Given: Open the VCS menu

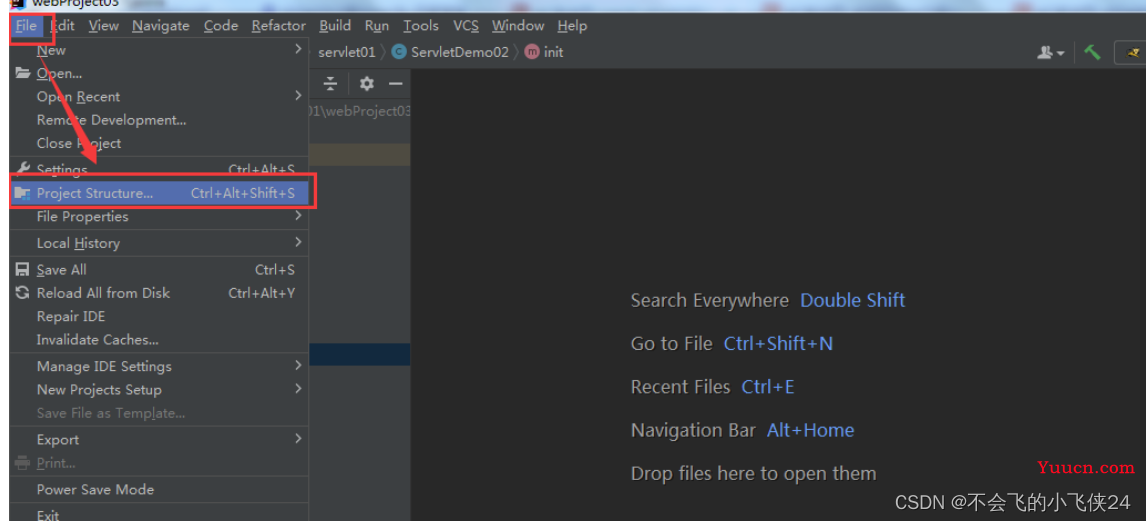Looking at the screenshot, I should [x=466, y=26].
